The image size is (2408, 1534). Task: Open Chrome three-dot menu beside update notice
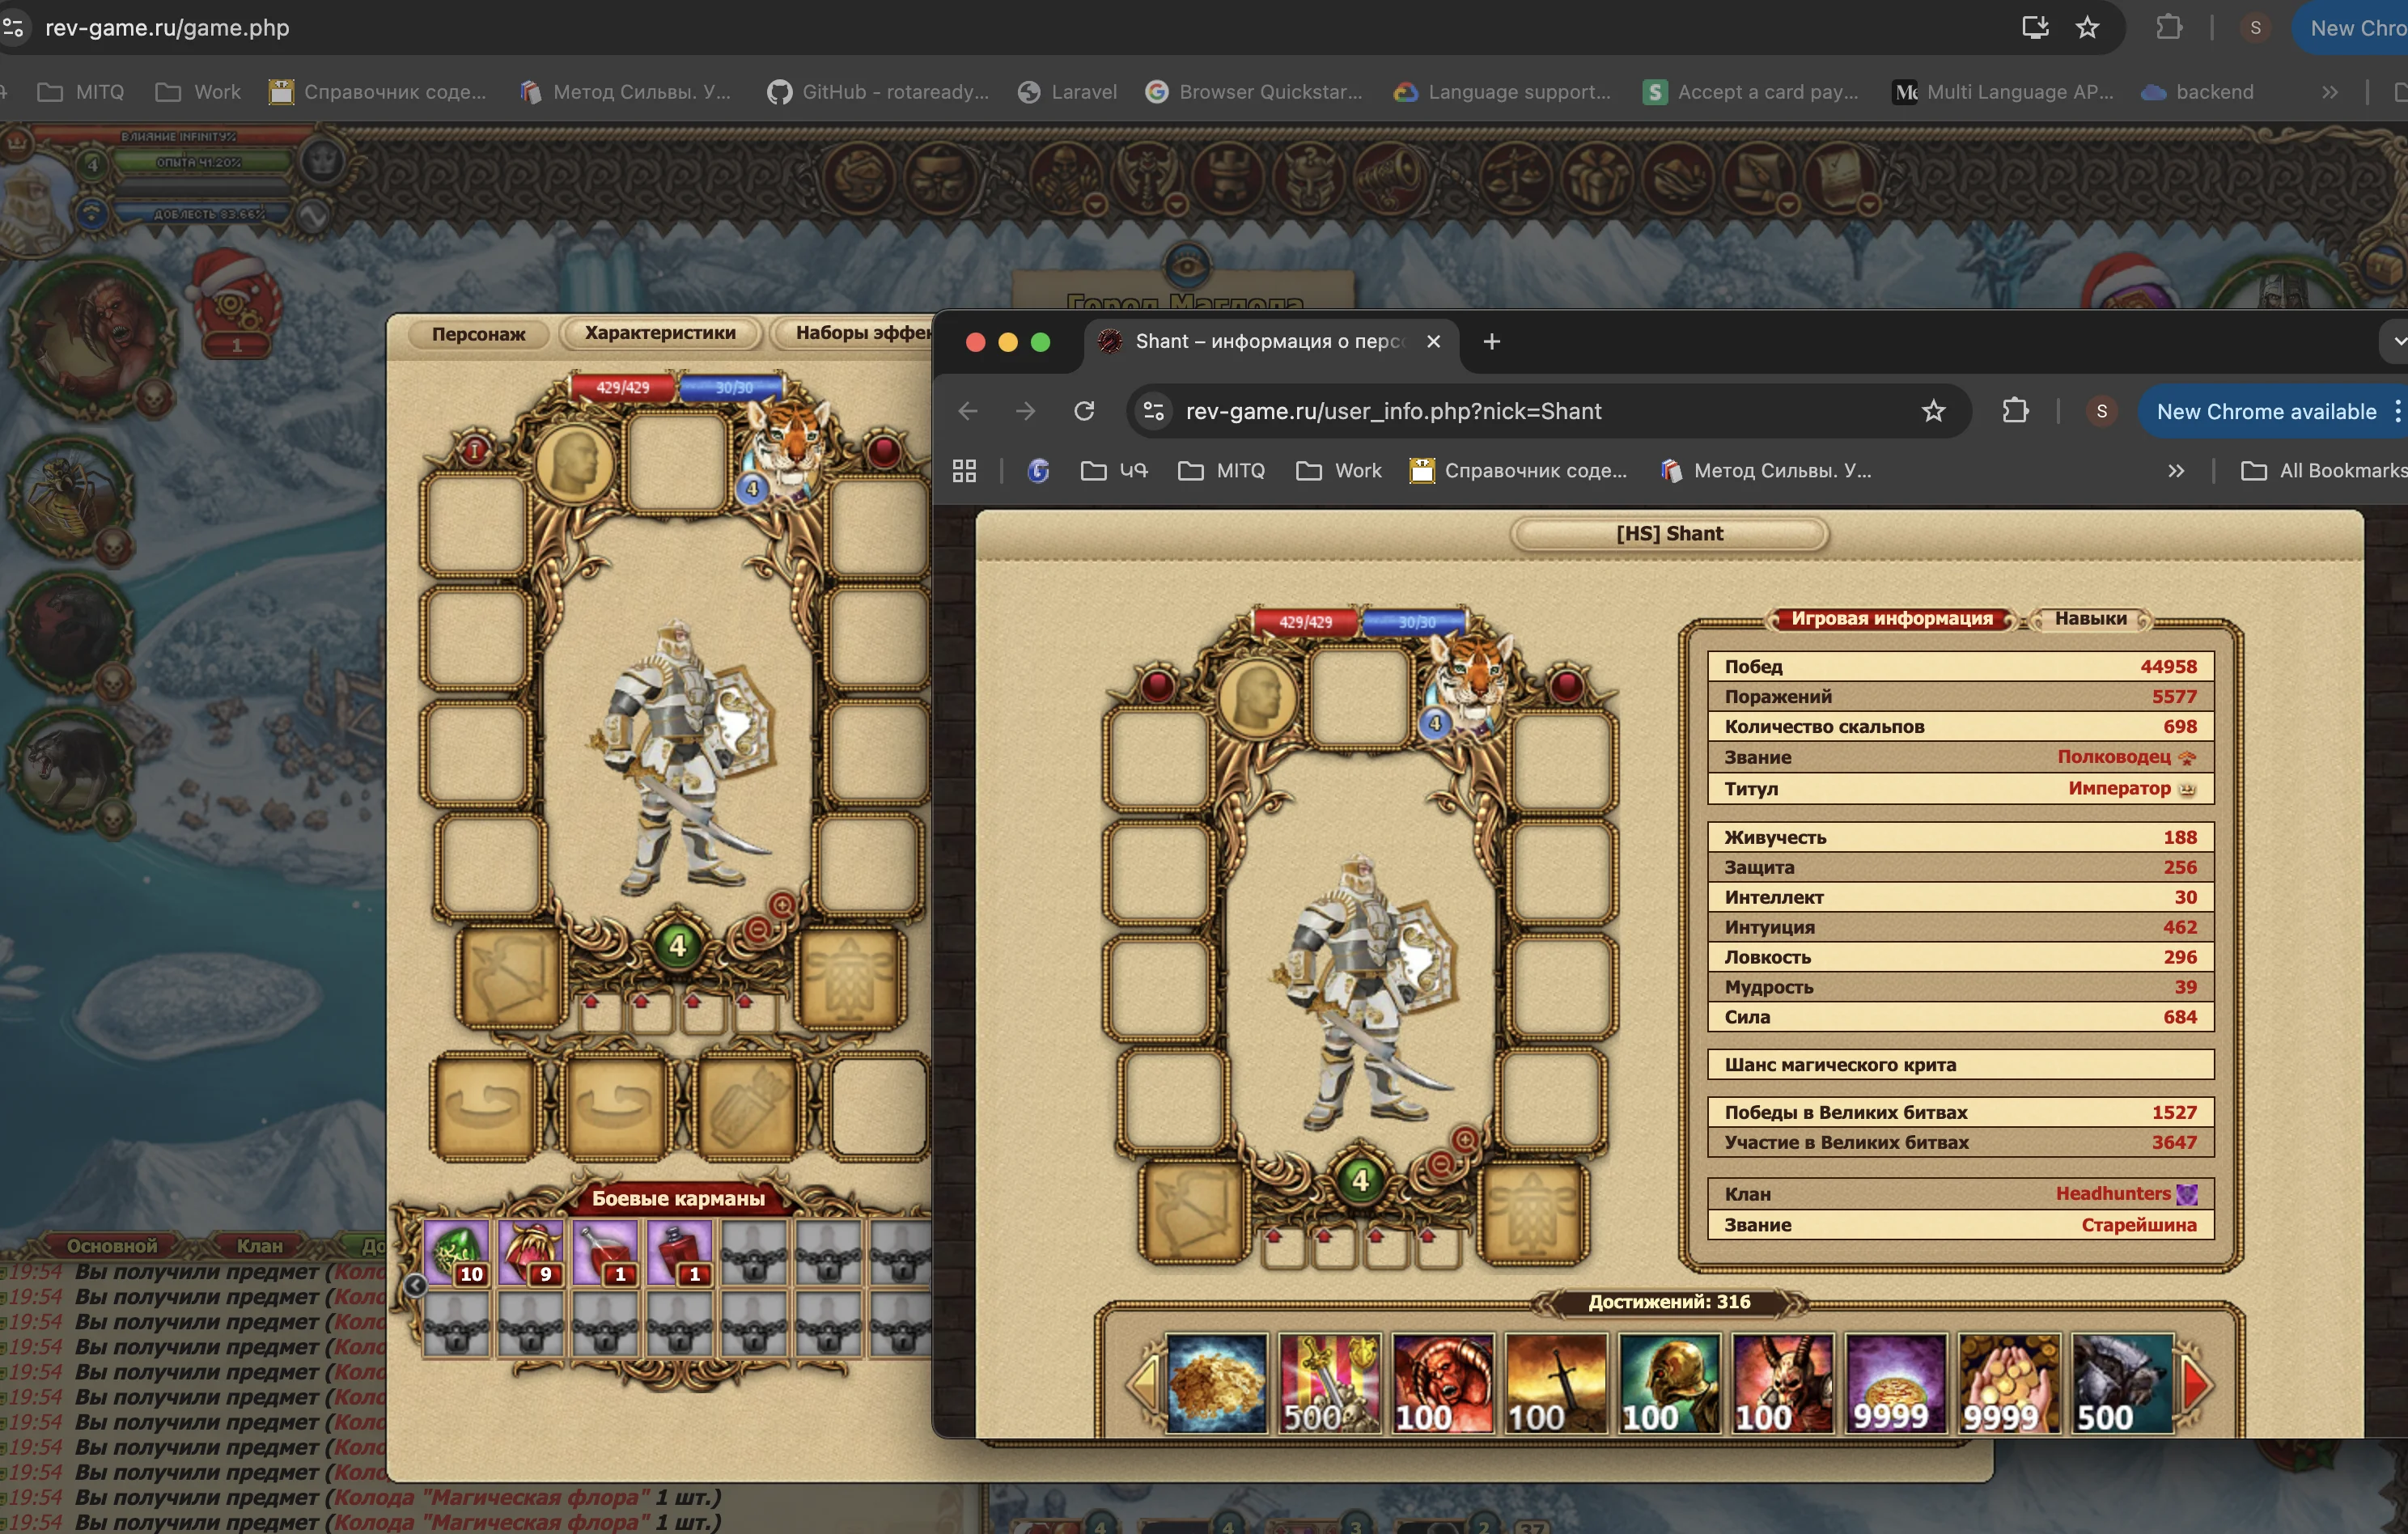(x=2397, y=411)
